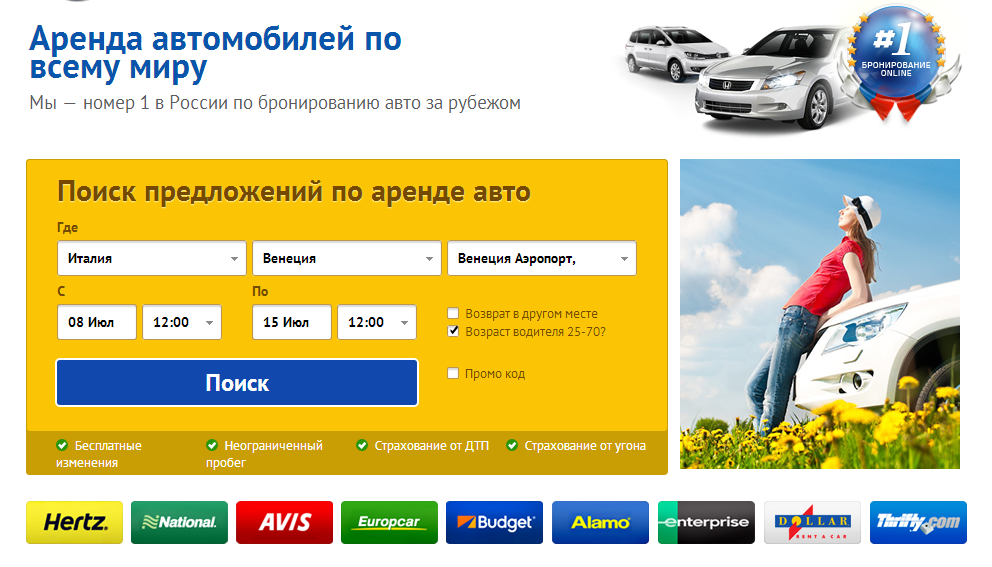Tick the 'Промо код' checkbox
This screenshot has height=567, width=992.
[x=453, y=374]
